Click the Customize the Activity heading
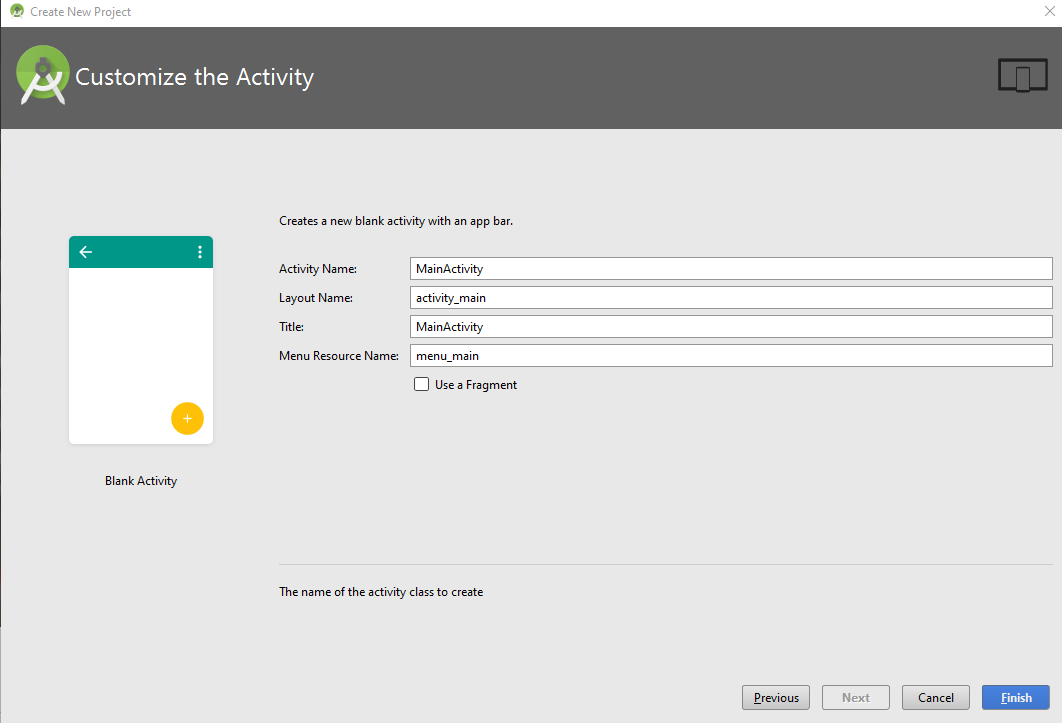This screenshot has width=1062, height=723. (195, 77)
